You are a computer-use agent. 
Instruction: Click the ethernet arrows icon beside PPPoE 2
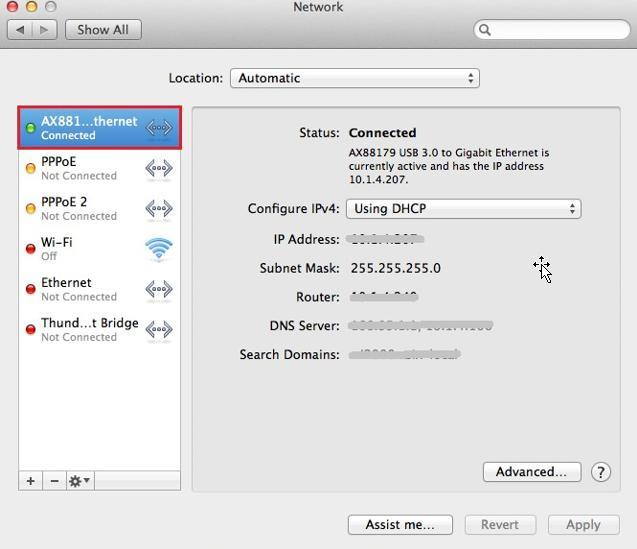coord(159,208)
